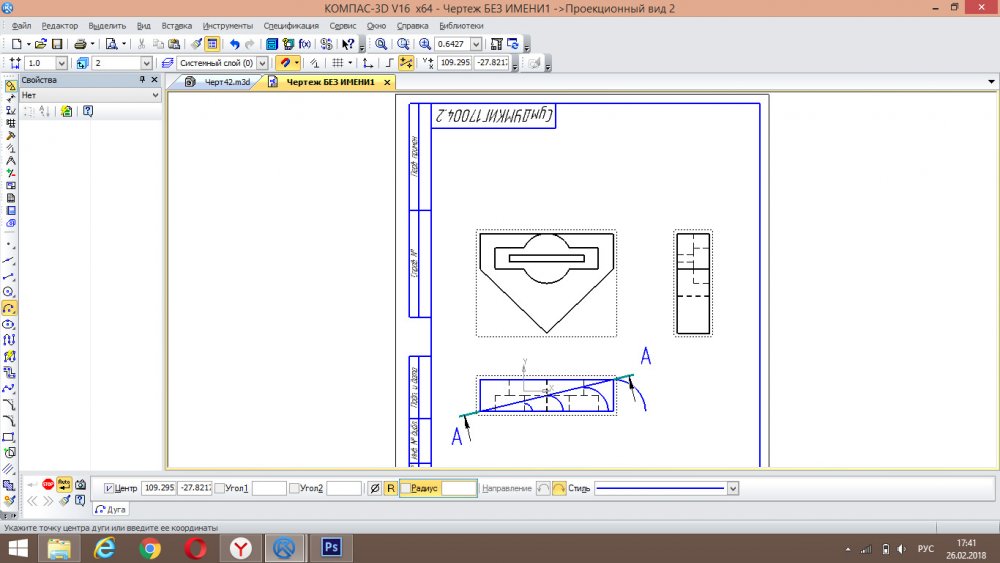
Task: Toggle automatic object creation
Action: [x=64, y=485]
